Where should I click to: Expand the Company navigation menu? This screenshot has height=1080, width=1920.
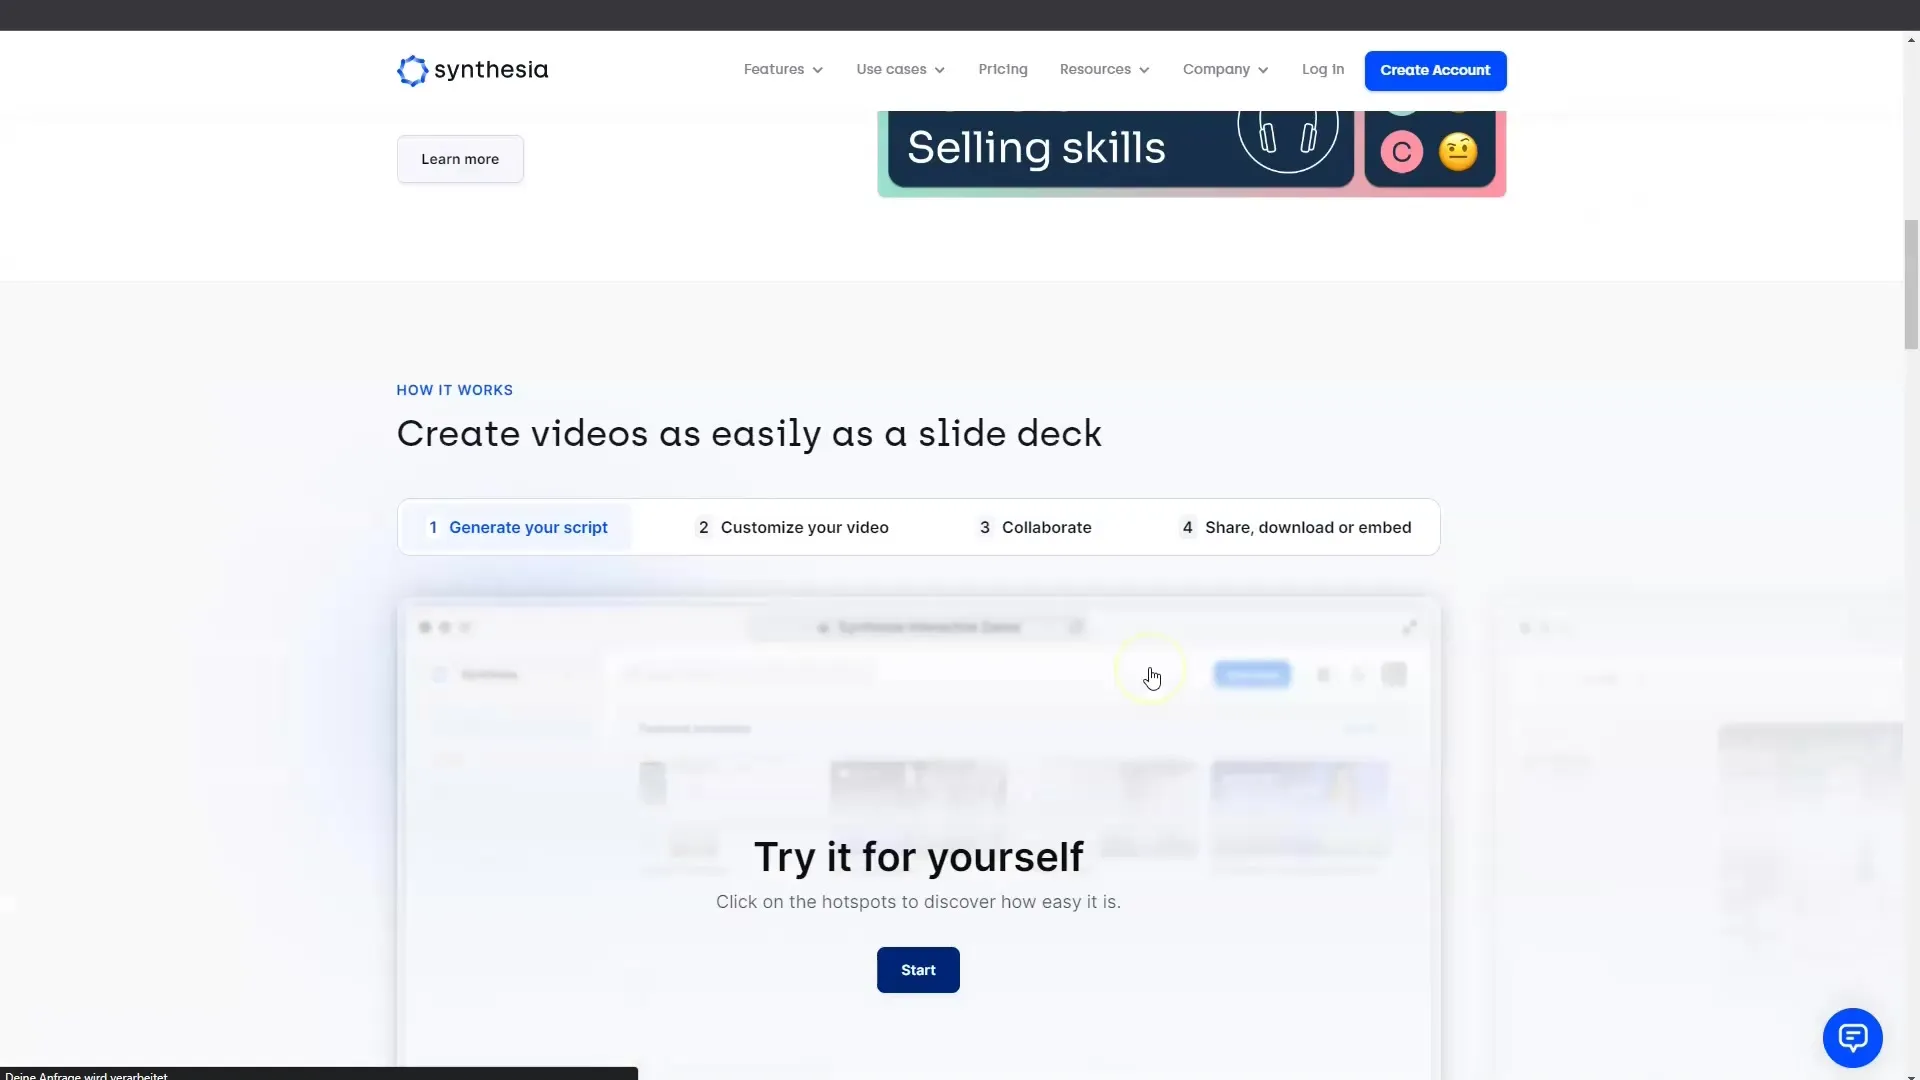pos(1225,70)
